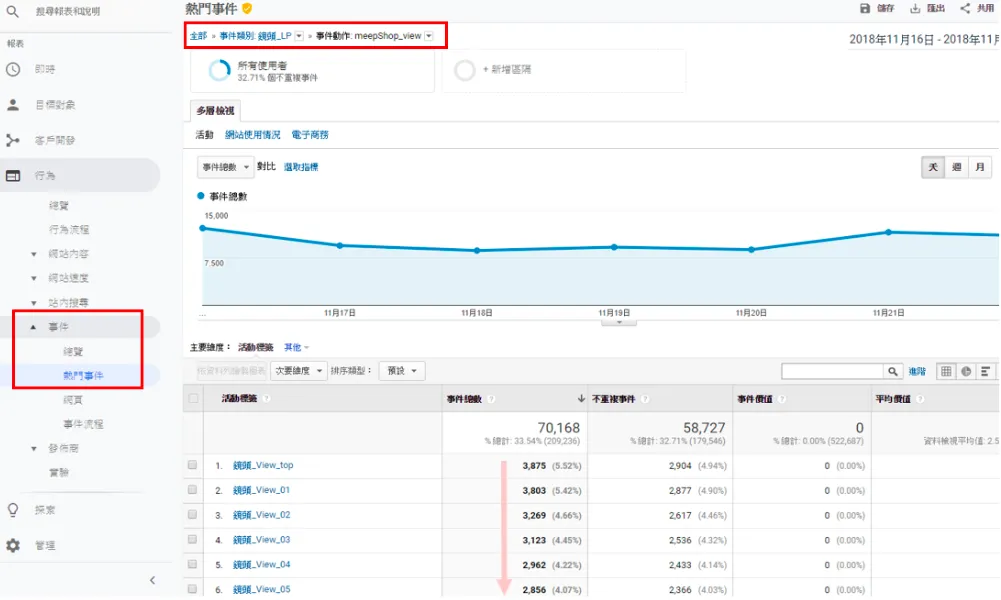Select the 月 chart interval button
Viewport: 1001px width, 600px height.
[x=980, y=167]
